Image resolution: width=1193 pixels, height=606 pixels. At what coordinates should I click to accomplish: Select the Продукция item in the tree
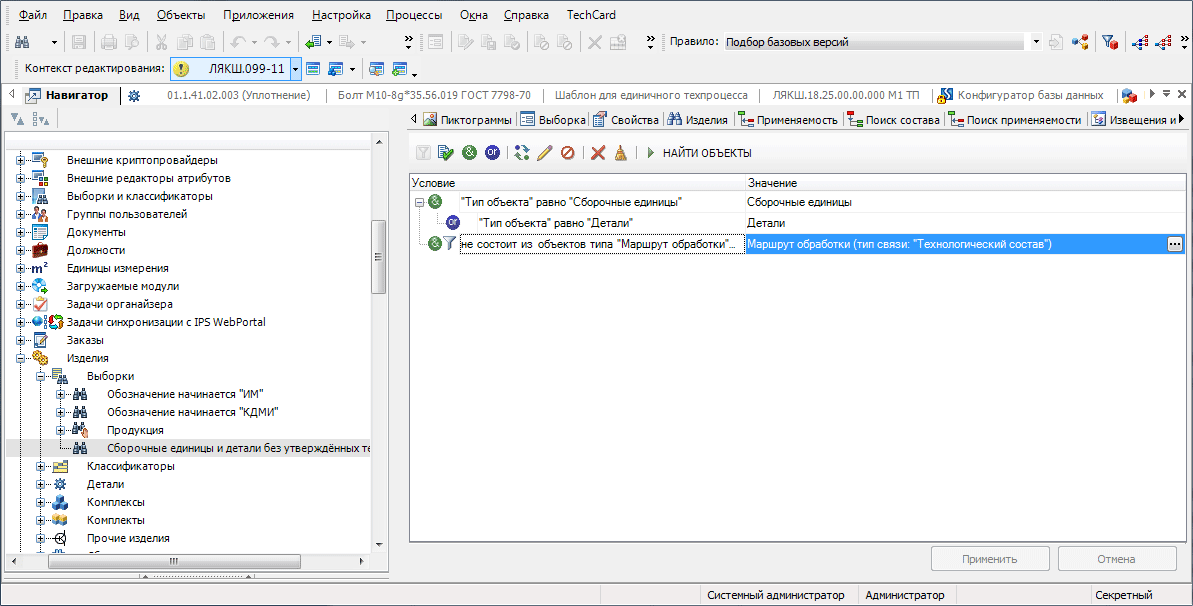coord(135,430)
